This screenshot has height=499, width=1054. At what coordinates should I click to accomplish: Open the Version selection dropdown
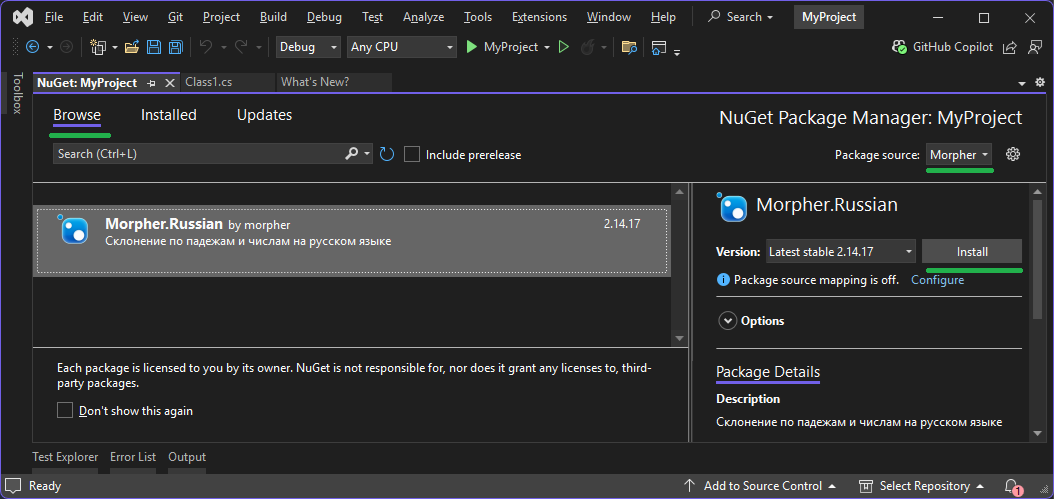pos(840,252)
